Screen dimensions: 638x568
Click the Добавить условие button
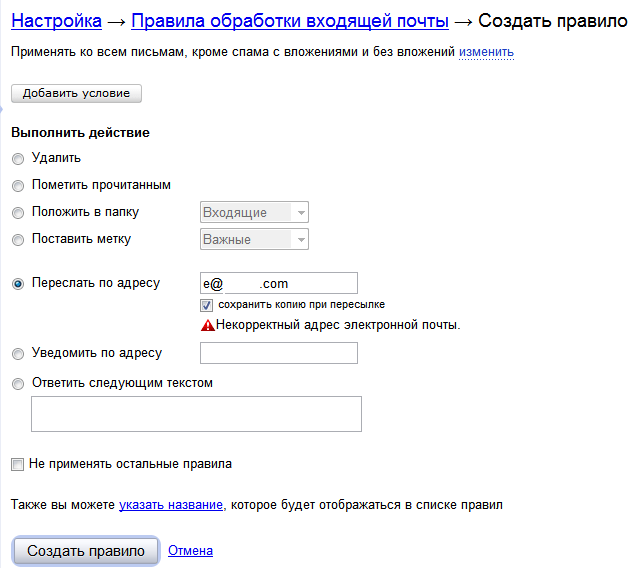(76, 93)
